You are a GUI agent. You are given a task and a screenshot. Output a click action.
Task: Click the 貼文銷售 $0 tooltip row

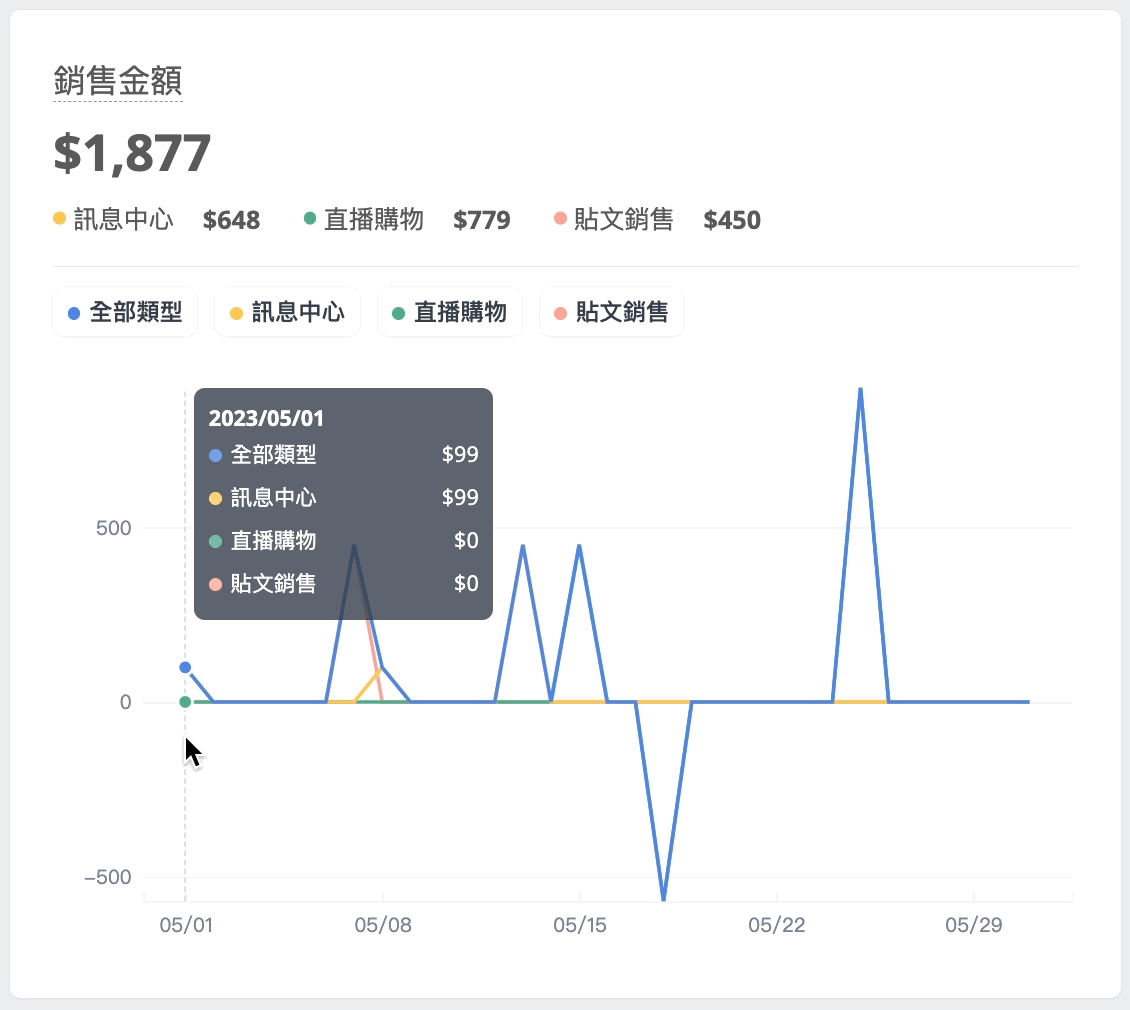click(344, 584)
